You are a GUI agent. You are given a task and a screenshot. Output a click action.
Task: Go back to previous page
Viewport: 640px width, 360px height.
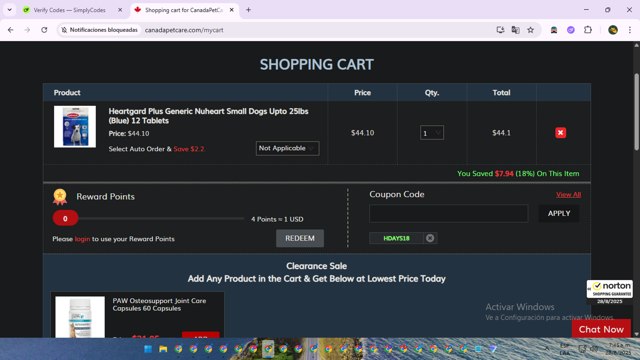(x=11, y=30)
